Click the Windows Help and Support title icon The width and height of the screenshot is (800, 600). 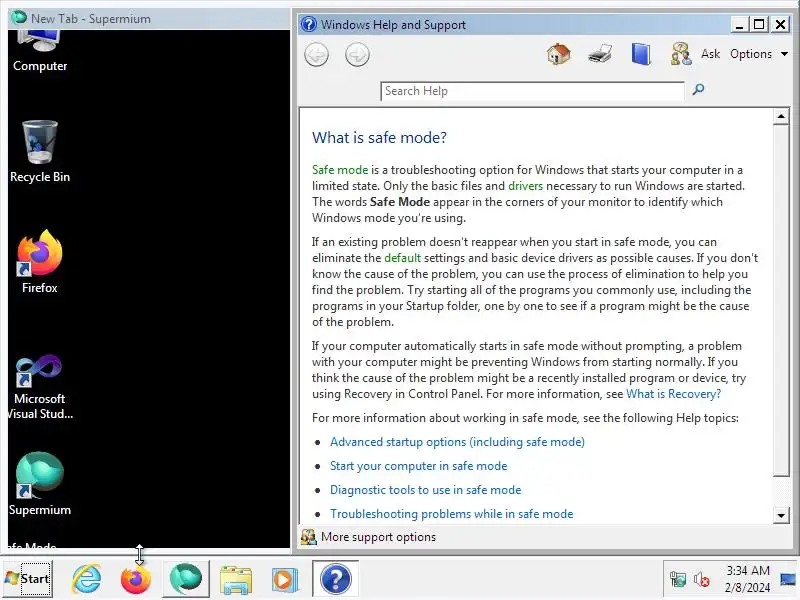coord(309,24)
